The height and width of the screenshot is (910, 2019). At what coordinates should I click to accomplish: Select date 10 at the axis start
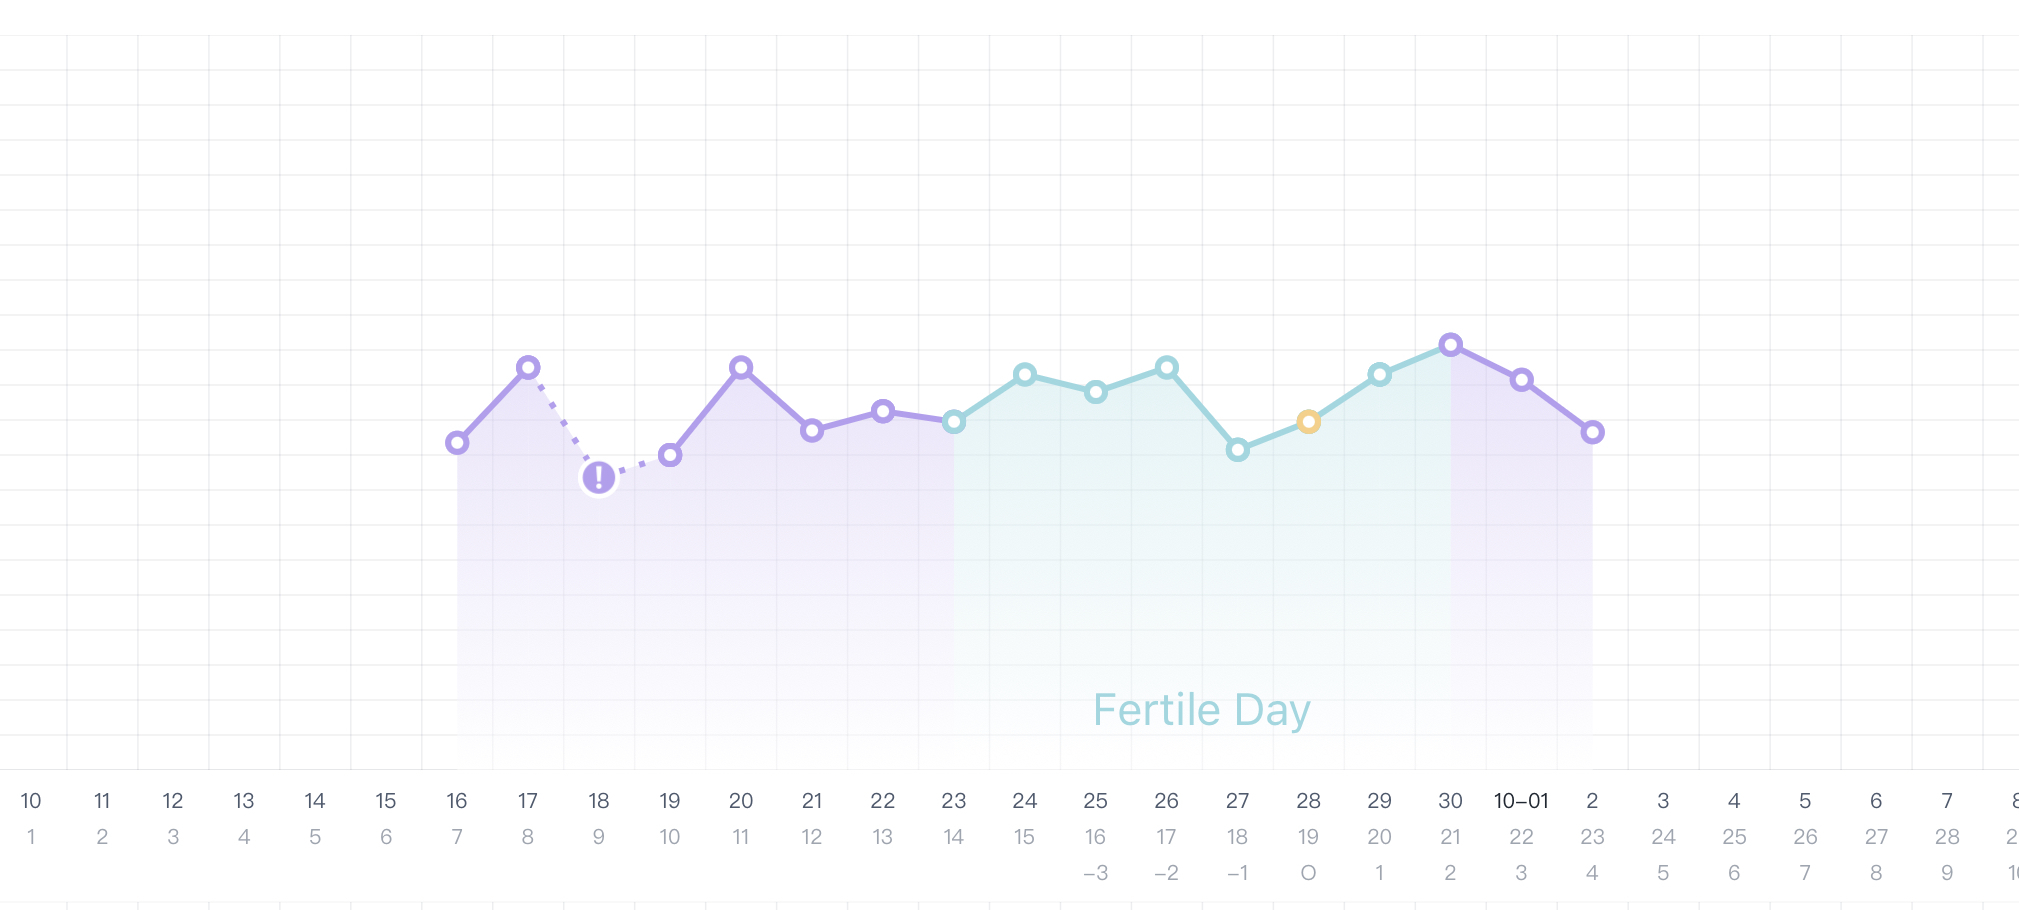coord(31,801)
